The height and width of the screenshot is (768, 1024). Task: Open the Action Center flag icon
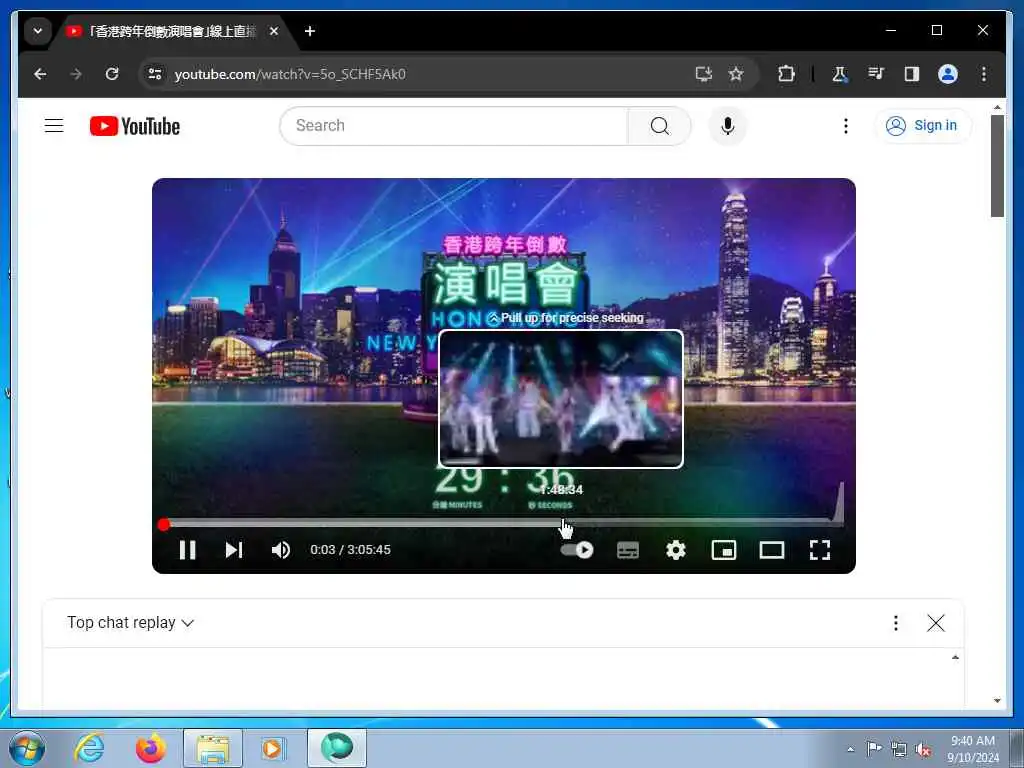pyautogui.click(x=874, y=749)
